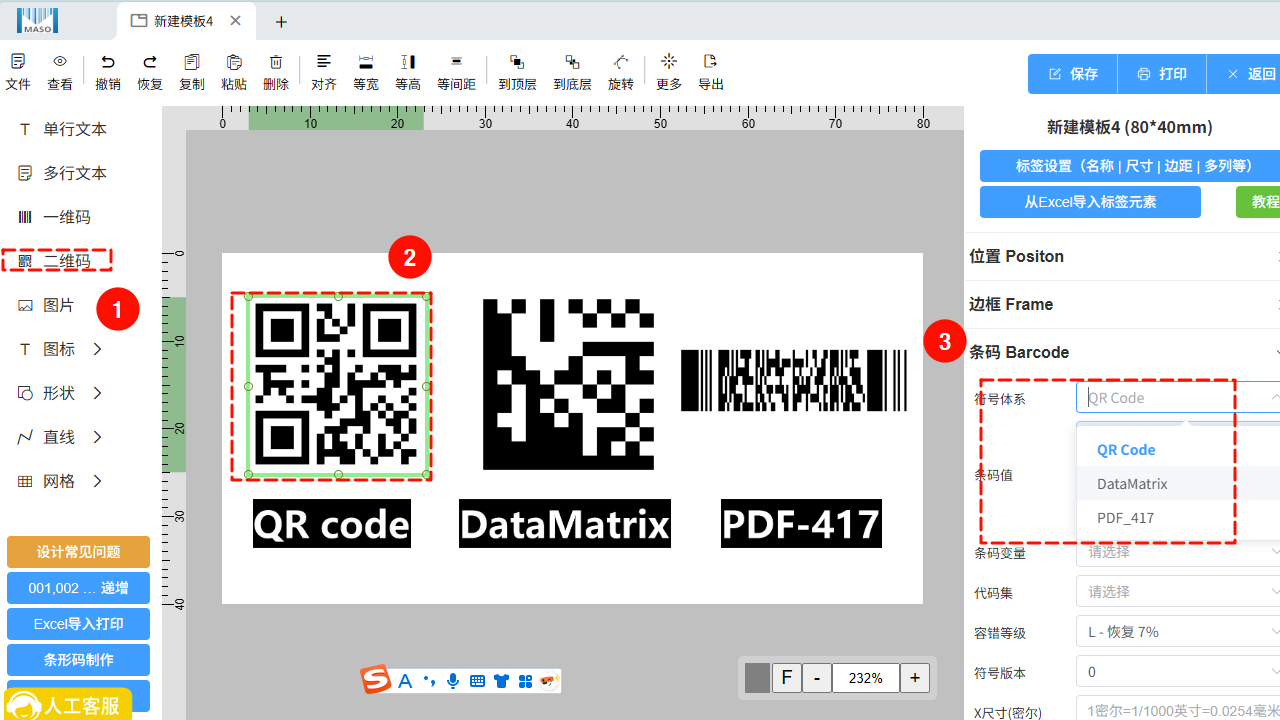Click the gray canvas color swatch

[757, 678]
